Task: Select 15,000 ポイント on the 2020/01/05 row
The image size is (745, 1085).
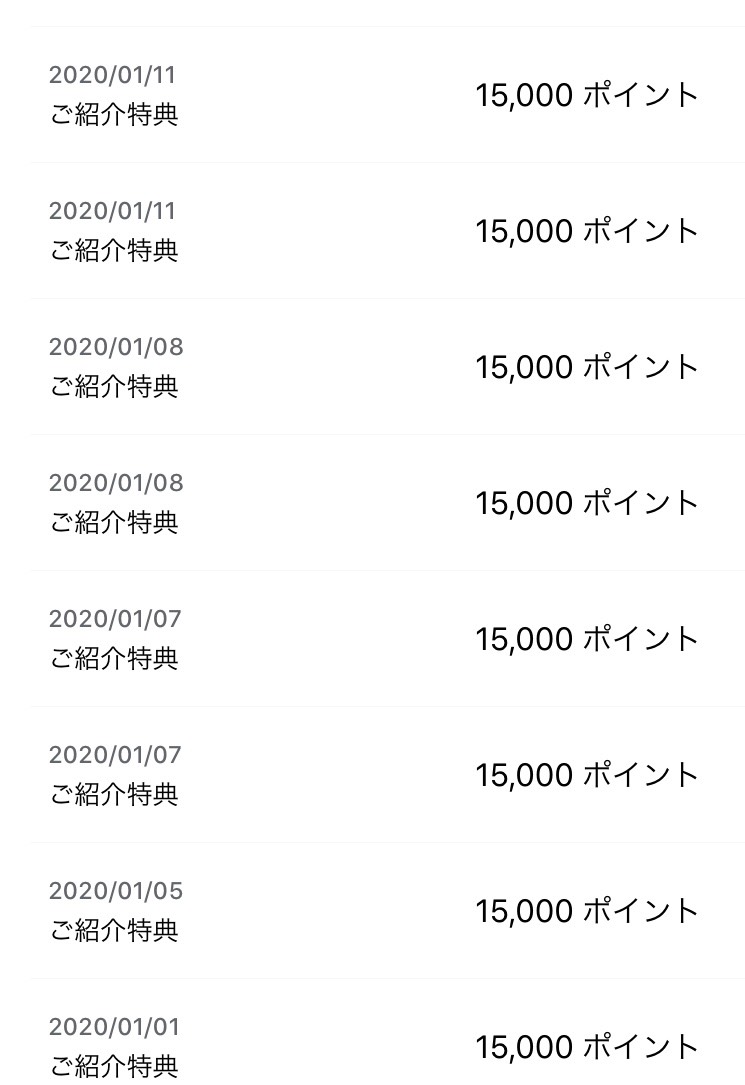Action: (587, 911)
